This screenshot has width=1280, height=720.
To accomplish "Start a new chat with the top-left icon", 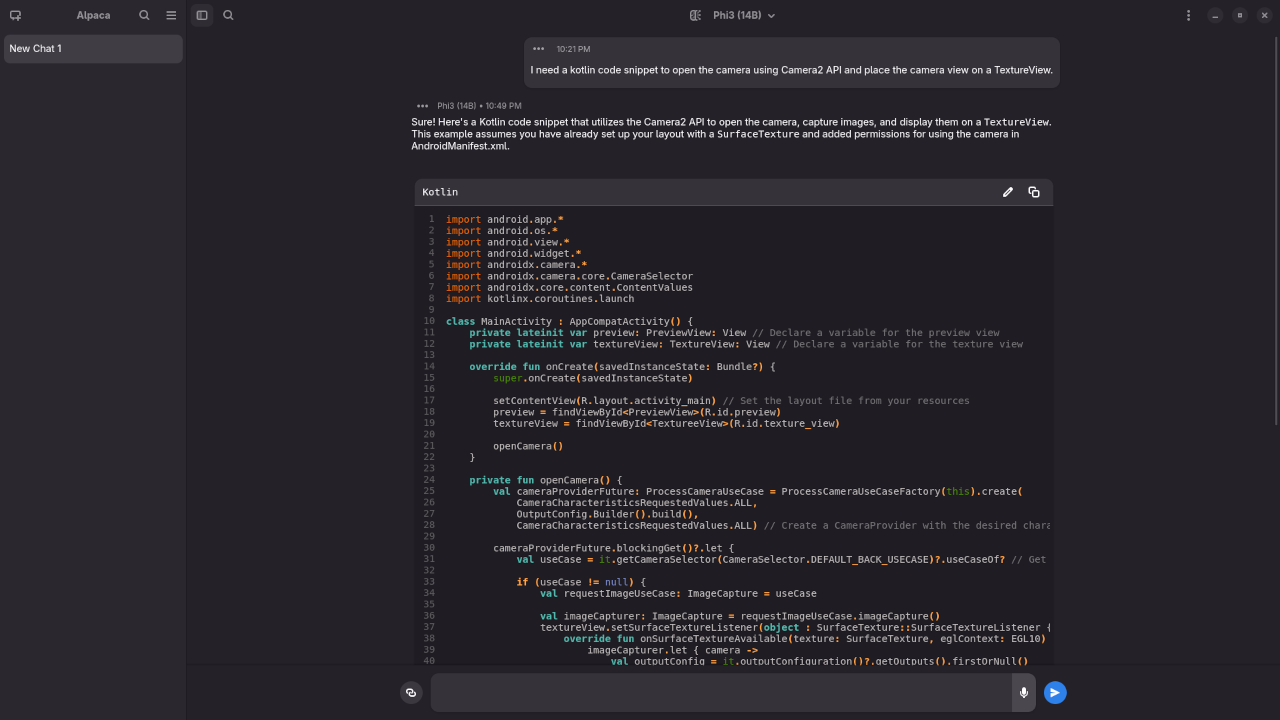I will [x=15, y=15].
